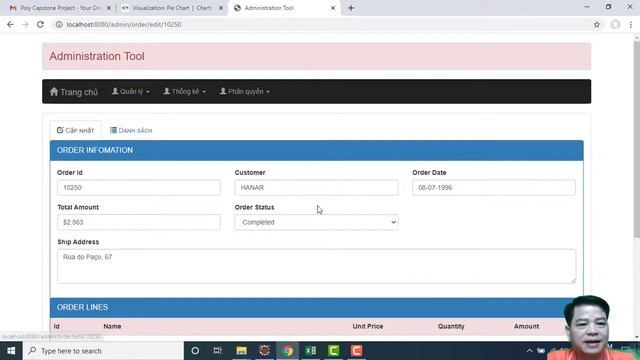Viewport: 640px width, 360px height.
Task: Click the Quantity column header
Action: (x=451, y=327)
